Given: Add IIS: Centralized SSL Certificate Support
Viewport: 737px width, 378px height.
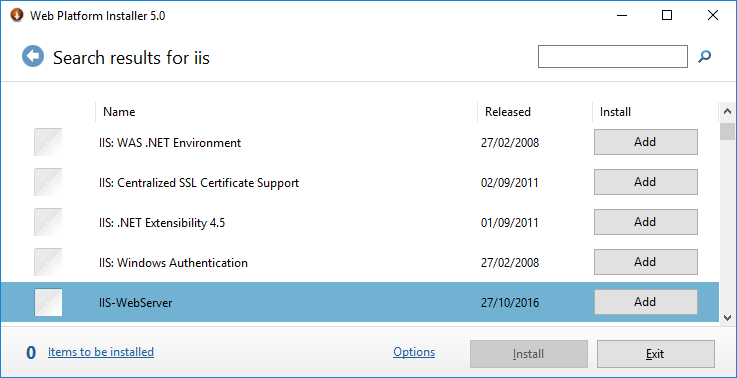Looking at the screenshot, I should coord(645,182).
